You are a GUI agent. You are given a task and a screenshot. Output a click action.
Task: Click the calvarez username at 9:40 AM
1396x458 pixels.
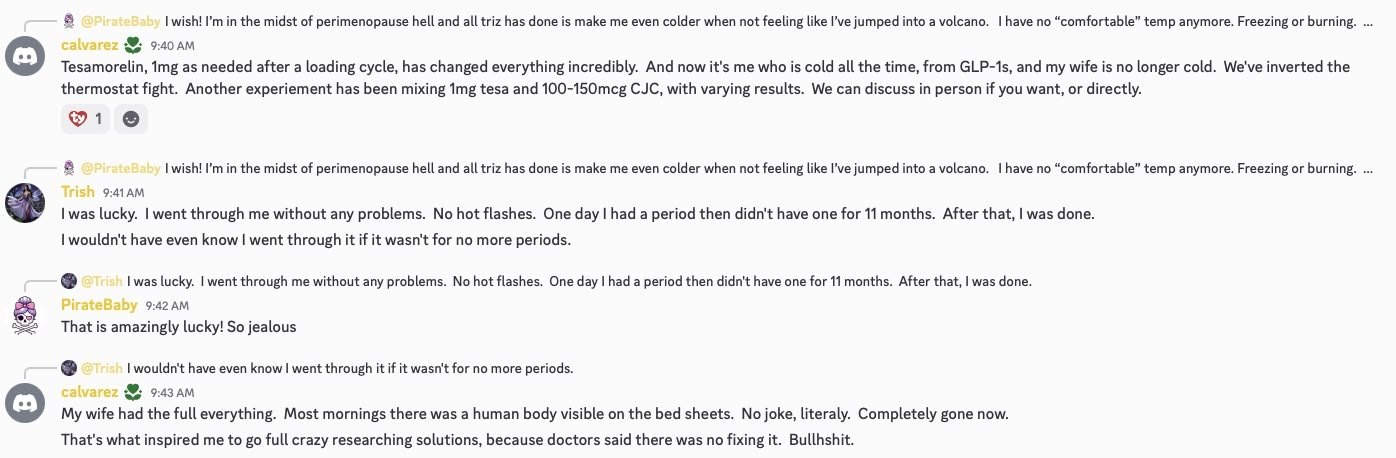click(89, 45)
